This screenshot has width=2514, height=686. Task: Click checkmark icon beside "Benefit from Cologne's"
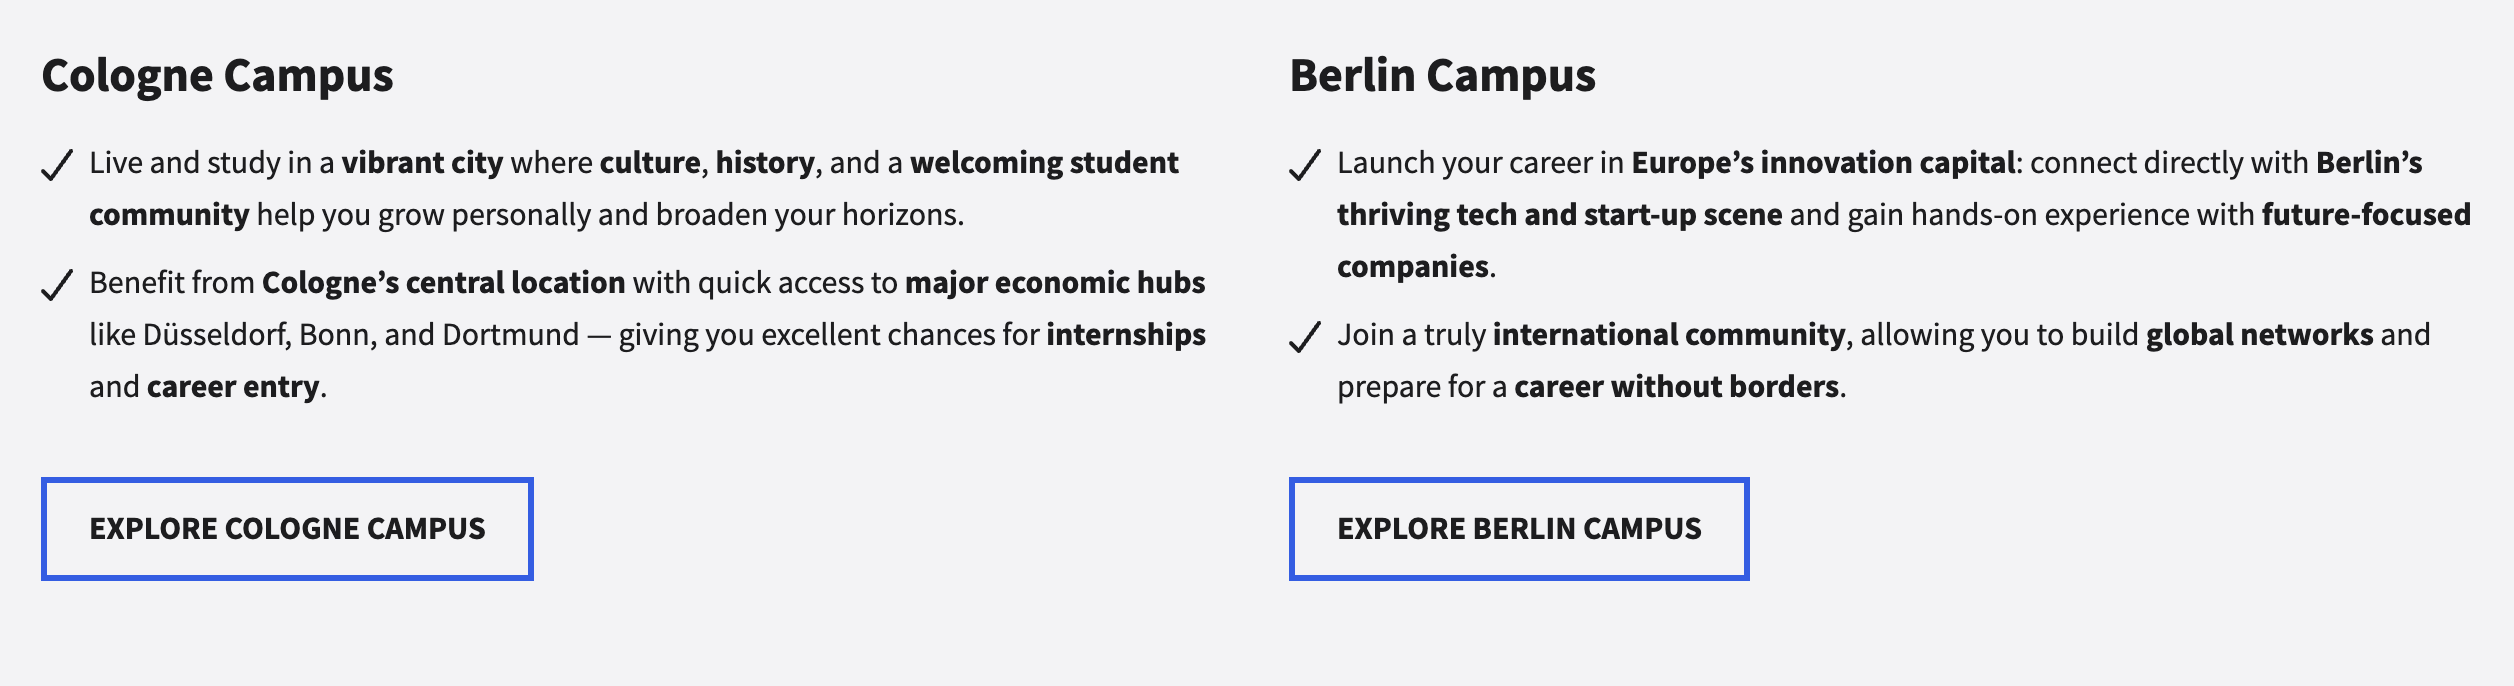[57, 285]
